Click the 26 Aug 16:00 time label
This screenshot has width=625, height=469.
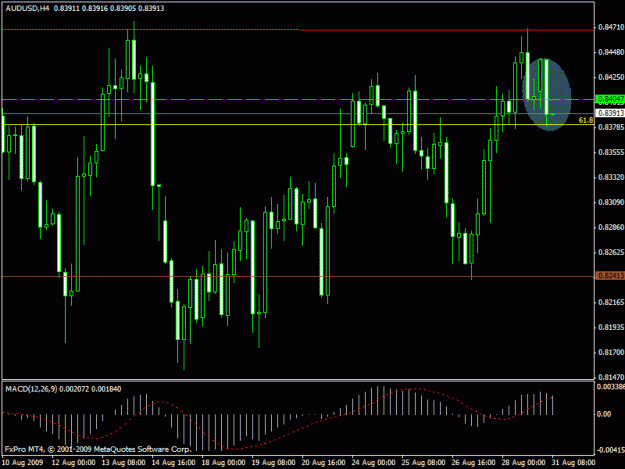pos(474,463)
